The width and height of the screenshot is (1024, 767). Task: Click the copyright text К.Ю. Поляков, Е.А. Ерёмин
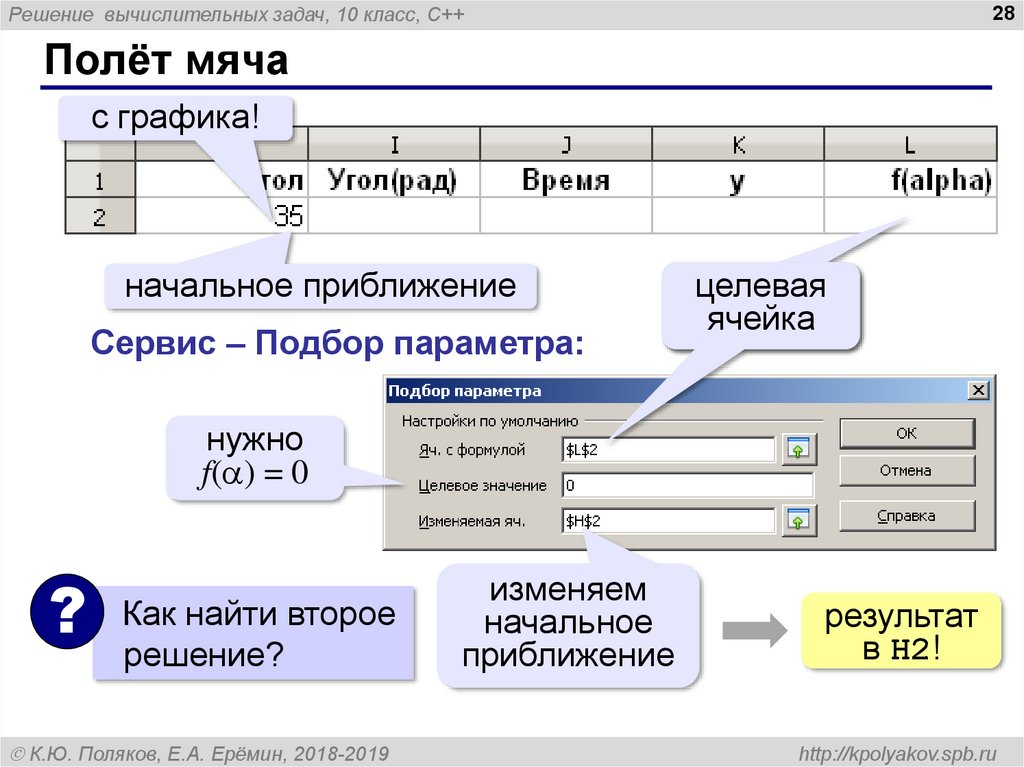(200, 754)
